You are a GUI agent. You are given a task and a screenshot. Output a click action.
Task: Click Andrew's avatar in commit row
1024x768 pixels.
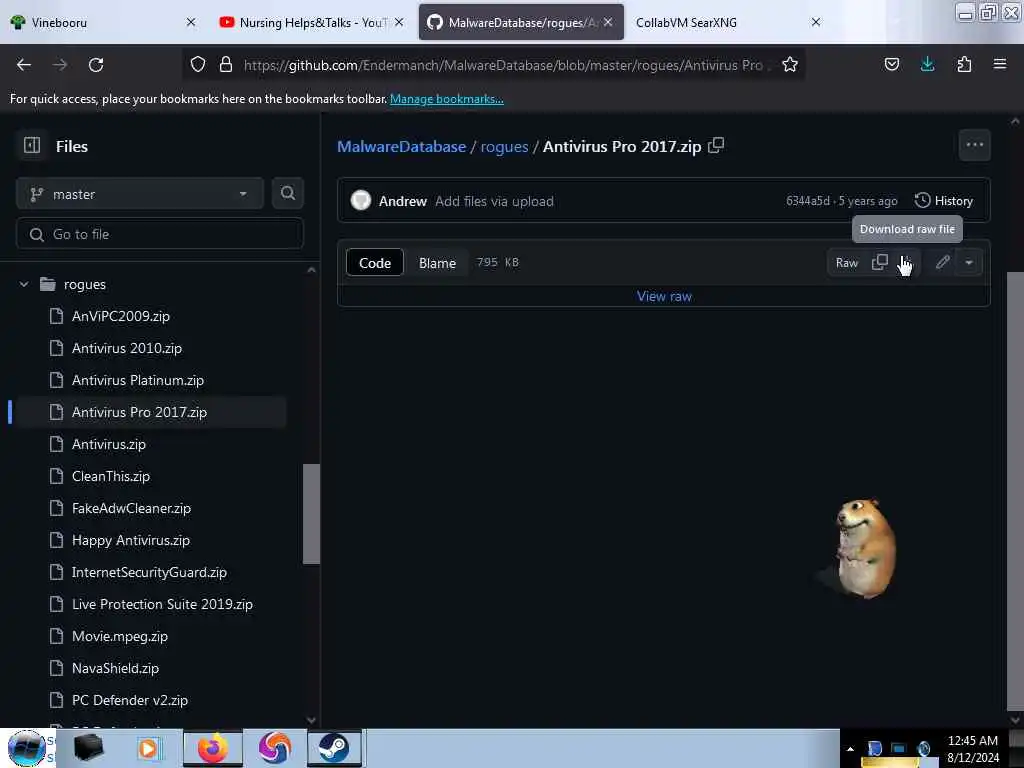coord(360,200)
